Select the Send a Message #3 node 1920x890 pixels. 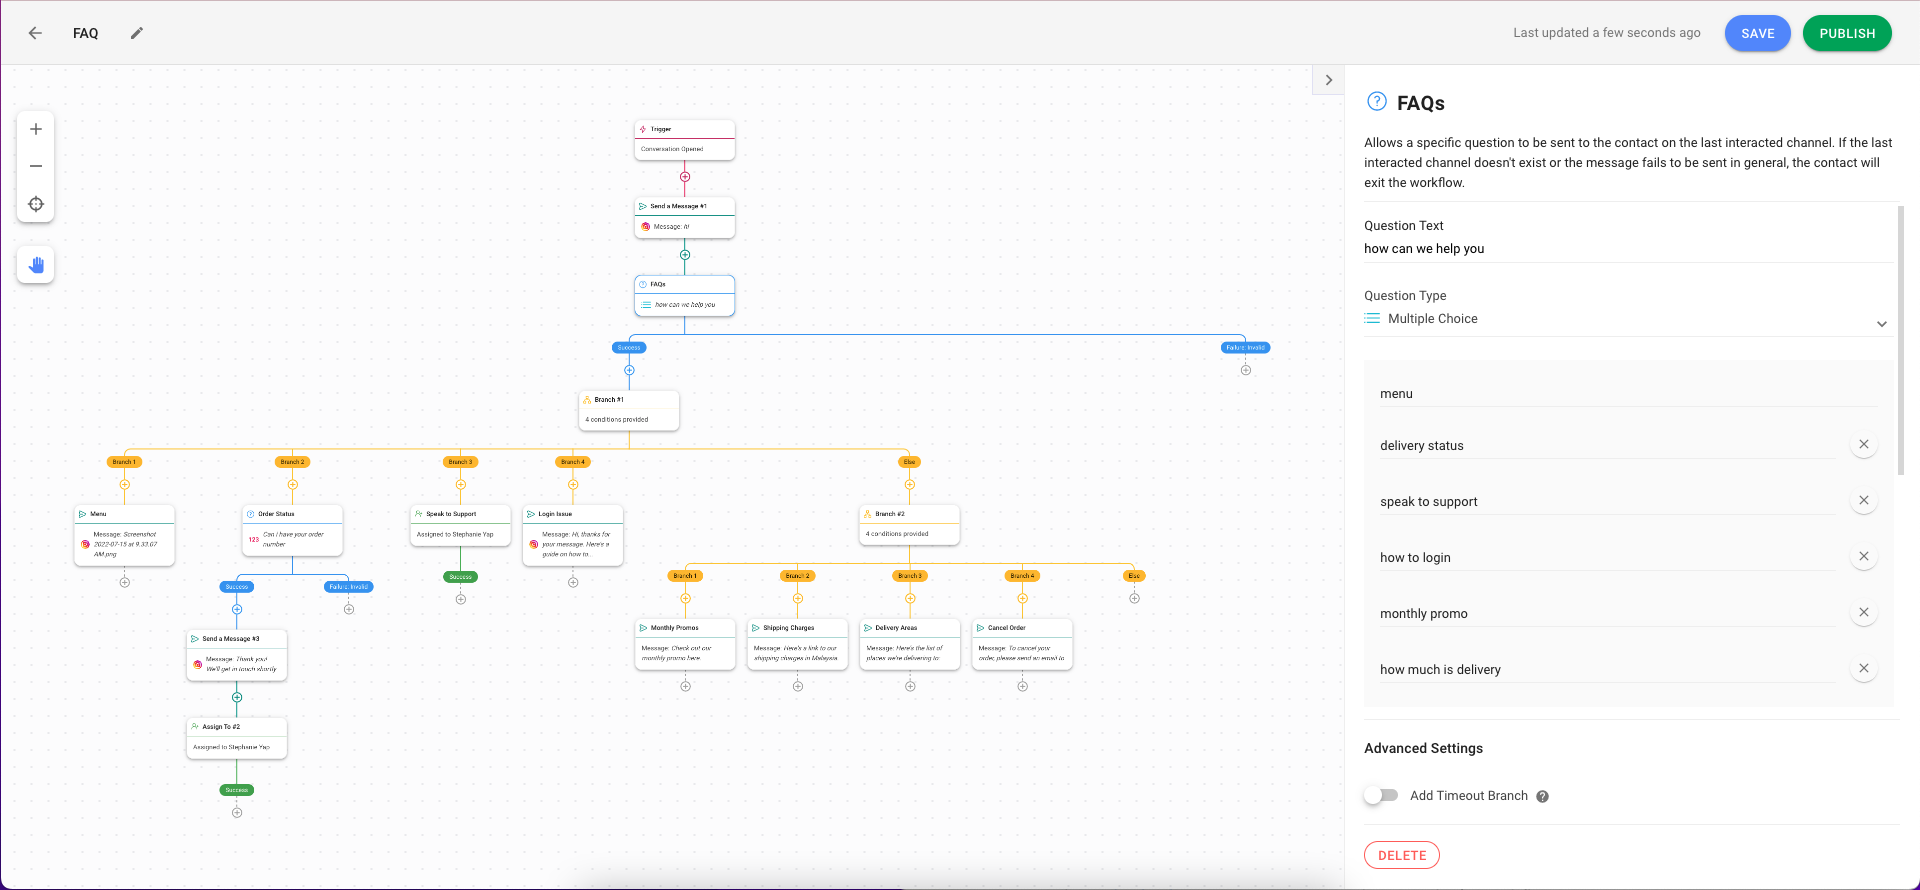pos(237,655)
